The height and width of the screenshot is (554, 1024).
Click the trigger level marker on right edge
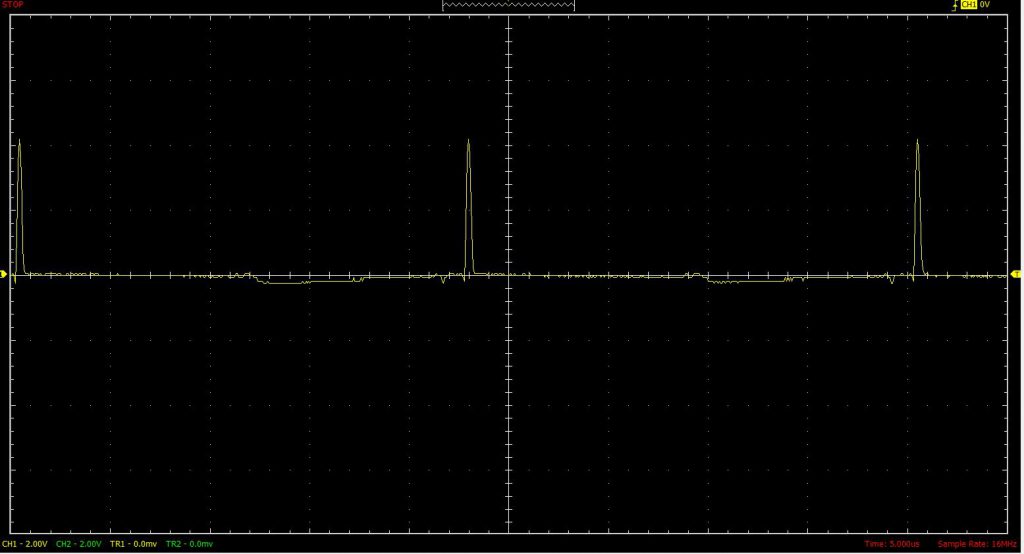coord(1016,273)
